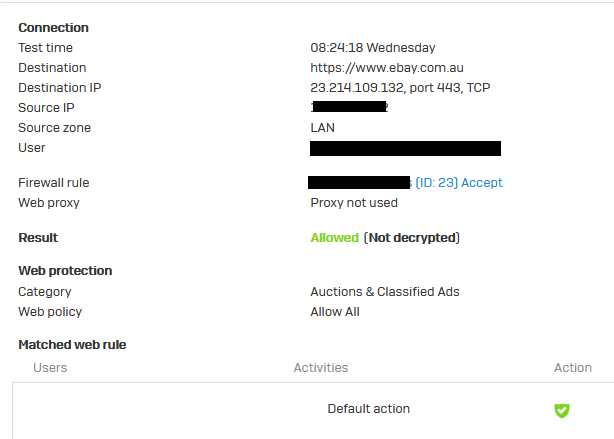
Task: Click the destination URL www.ebay.com.au
Action: 387,67
